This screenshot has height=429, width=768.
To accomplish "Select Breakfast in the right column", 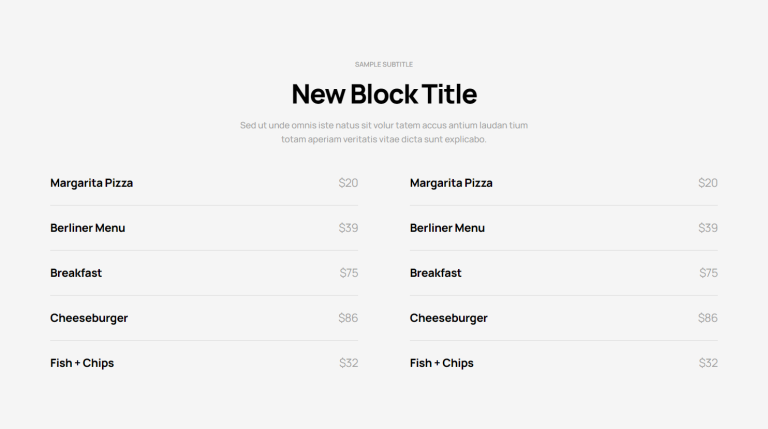I will click(x=435, y=273).
